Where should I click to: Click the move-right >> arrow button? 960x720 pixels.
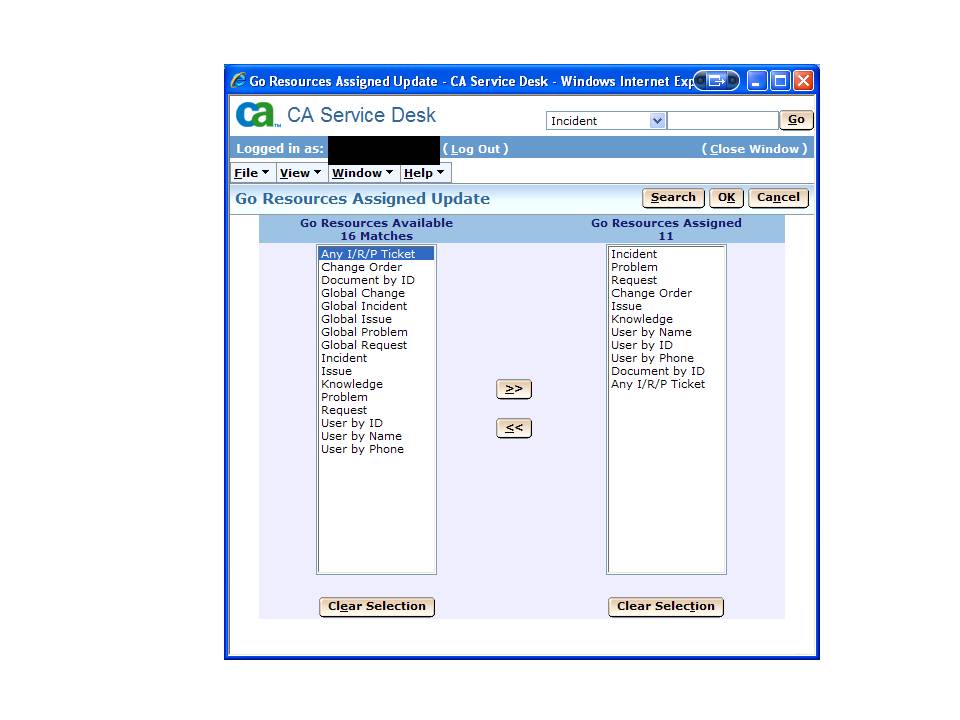point(514,389)
